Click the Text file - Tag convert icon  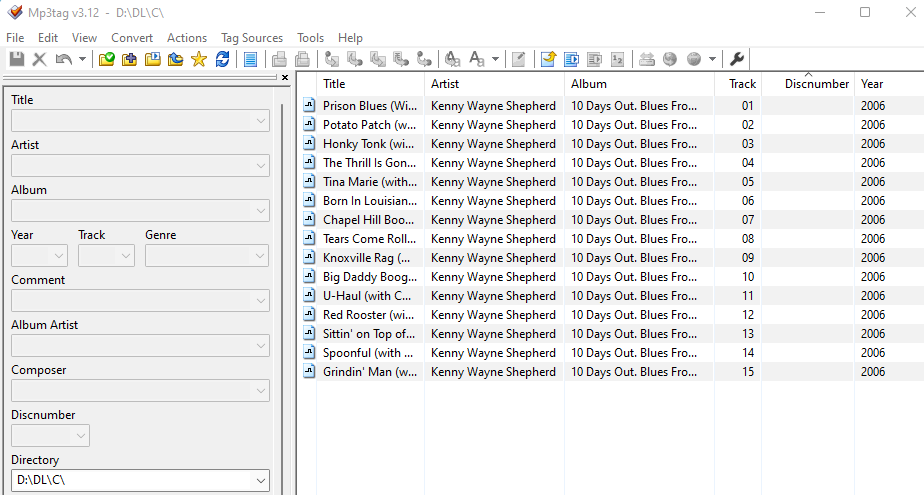coord(401,59)
